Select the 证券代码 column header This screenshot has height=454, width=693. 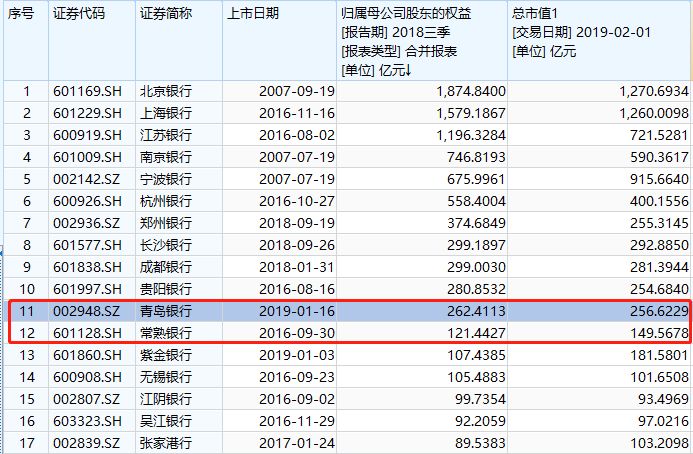pyautogui.click(x=79, y=14)
